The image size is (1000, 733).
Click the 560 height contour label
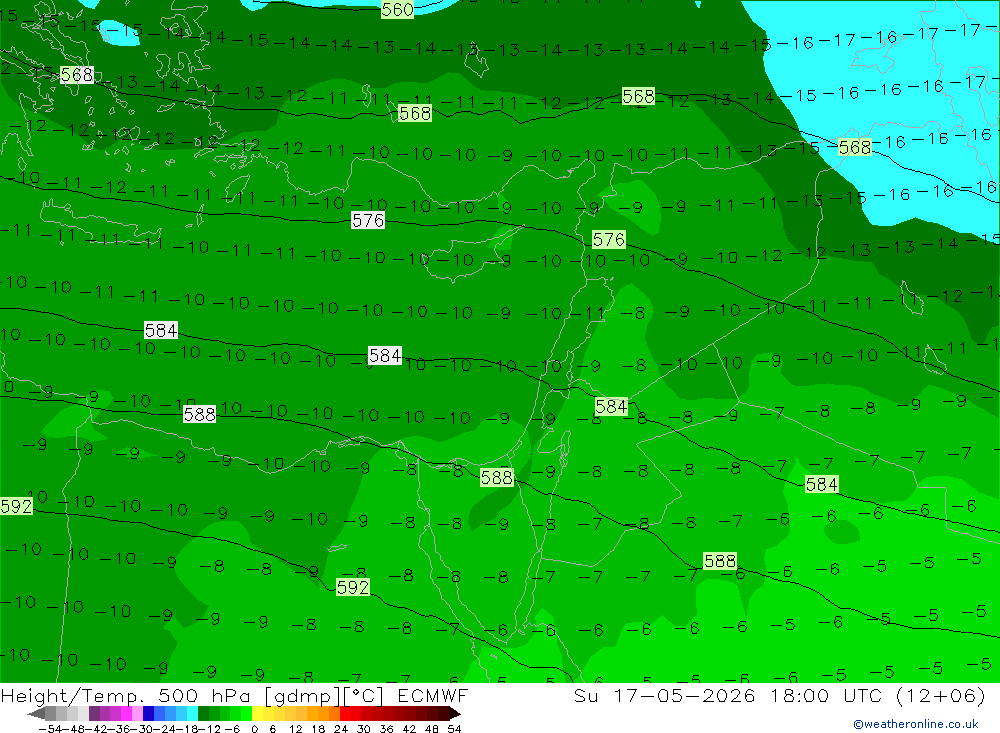(397, 9)
